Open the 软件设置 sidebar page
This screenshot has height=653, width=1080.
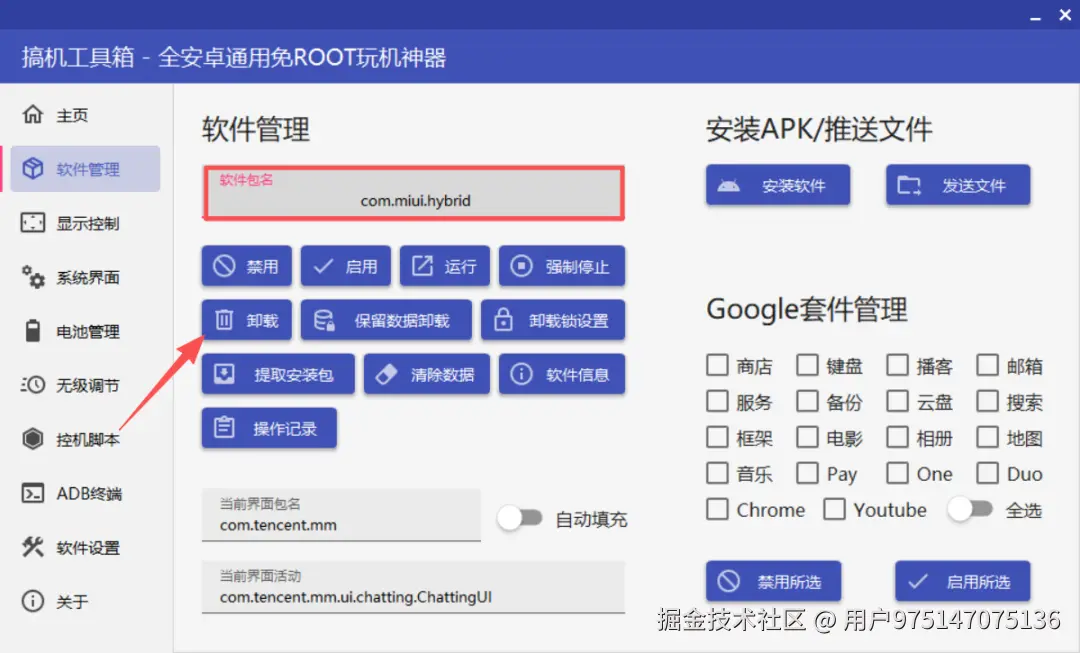pyautogui.click(x=85, y=547)
